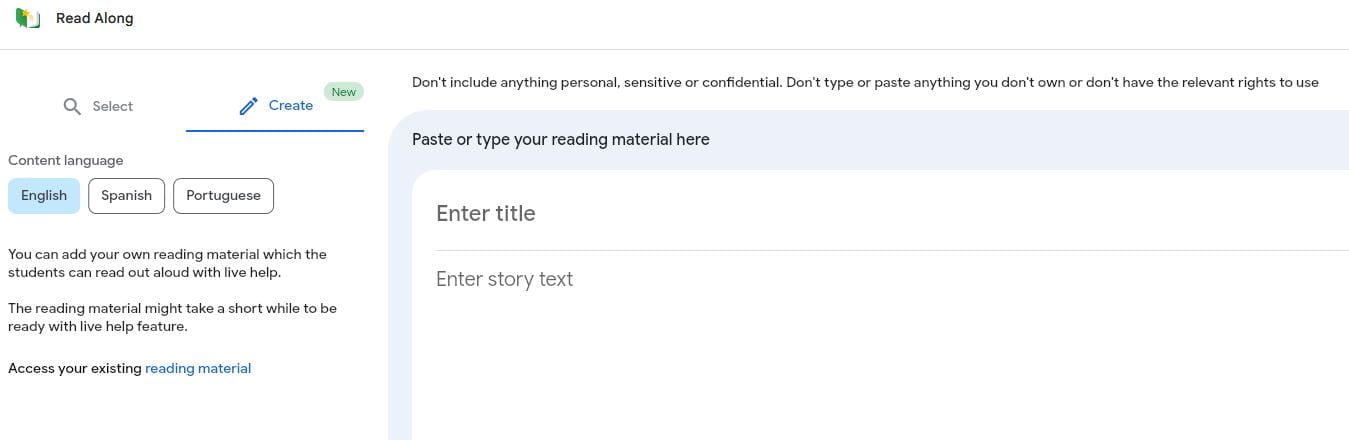Click the Read Along book logo icon
Screen dimensions: 1349x440
click(x=28, y=18)
